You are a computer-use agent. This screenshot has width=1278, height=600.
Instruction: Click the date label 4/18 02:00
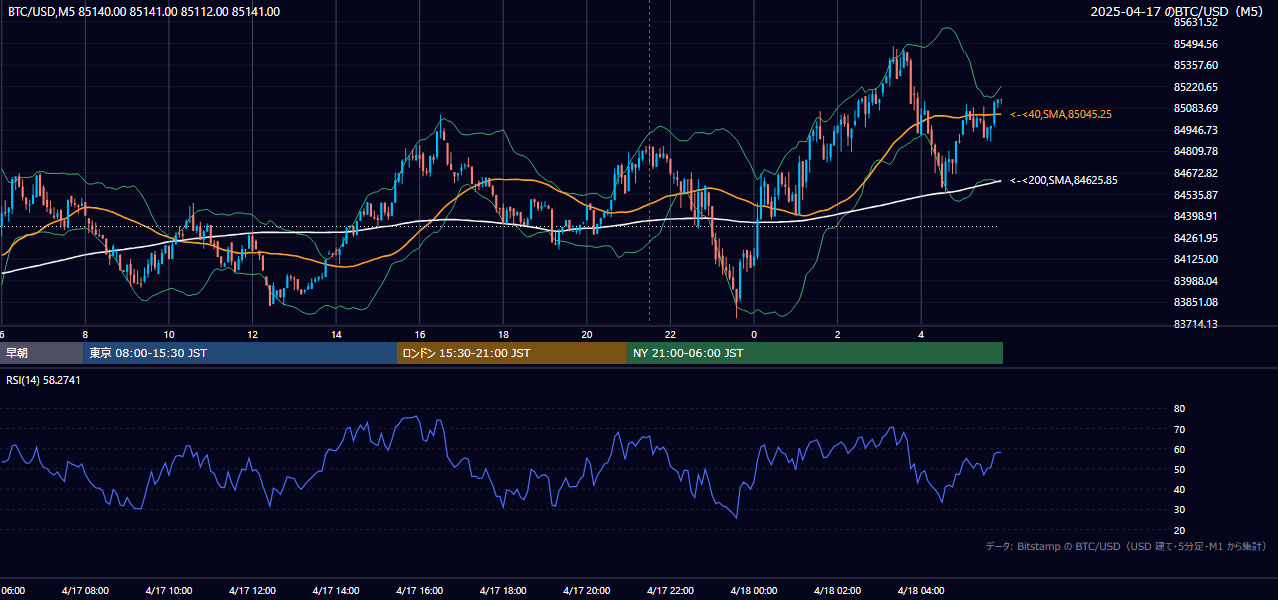point(838,591)
